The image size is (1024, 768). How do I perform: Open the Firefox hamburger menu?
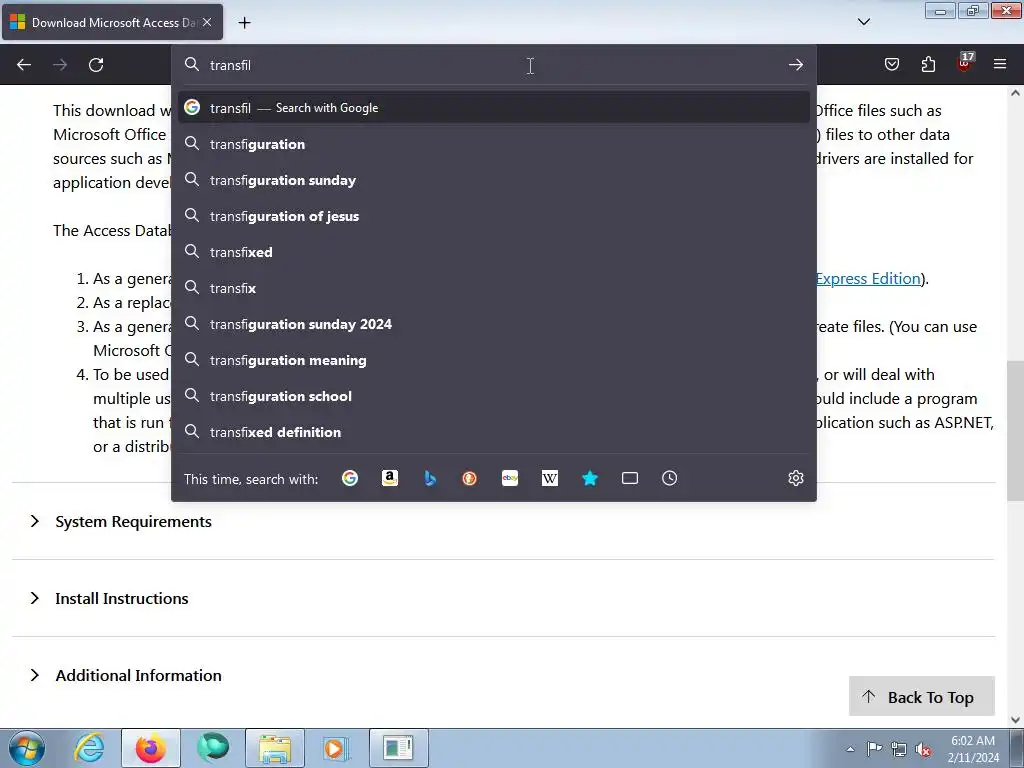coord(1000,64)
